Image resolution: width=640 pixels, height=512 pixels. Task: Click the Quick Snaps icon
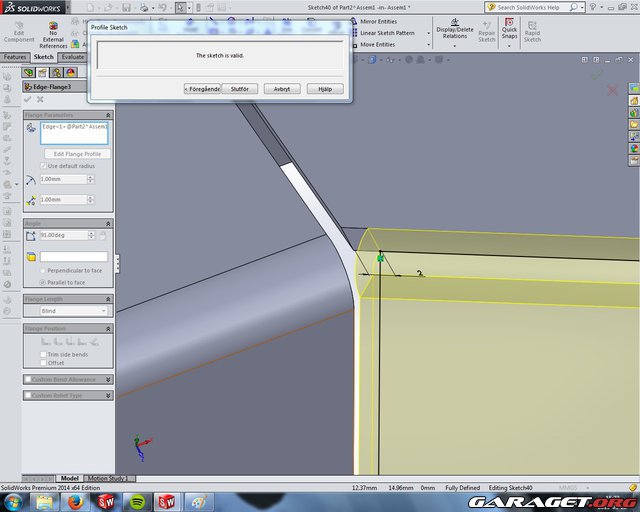coord(509,32)
